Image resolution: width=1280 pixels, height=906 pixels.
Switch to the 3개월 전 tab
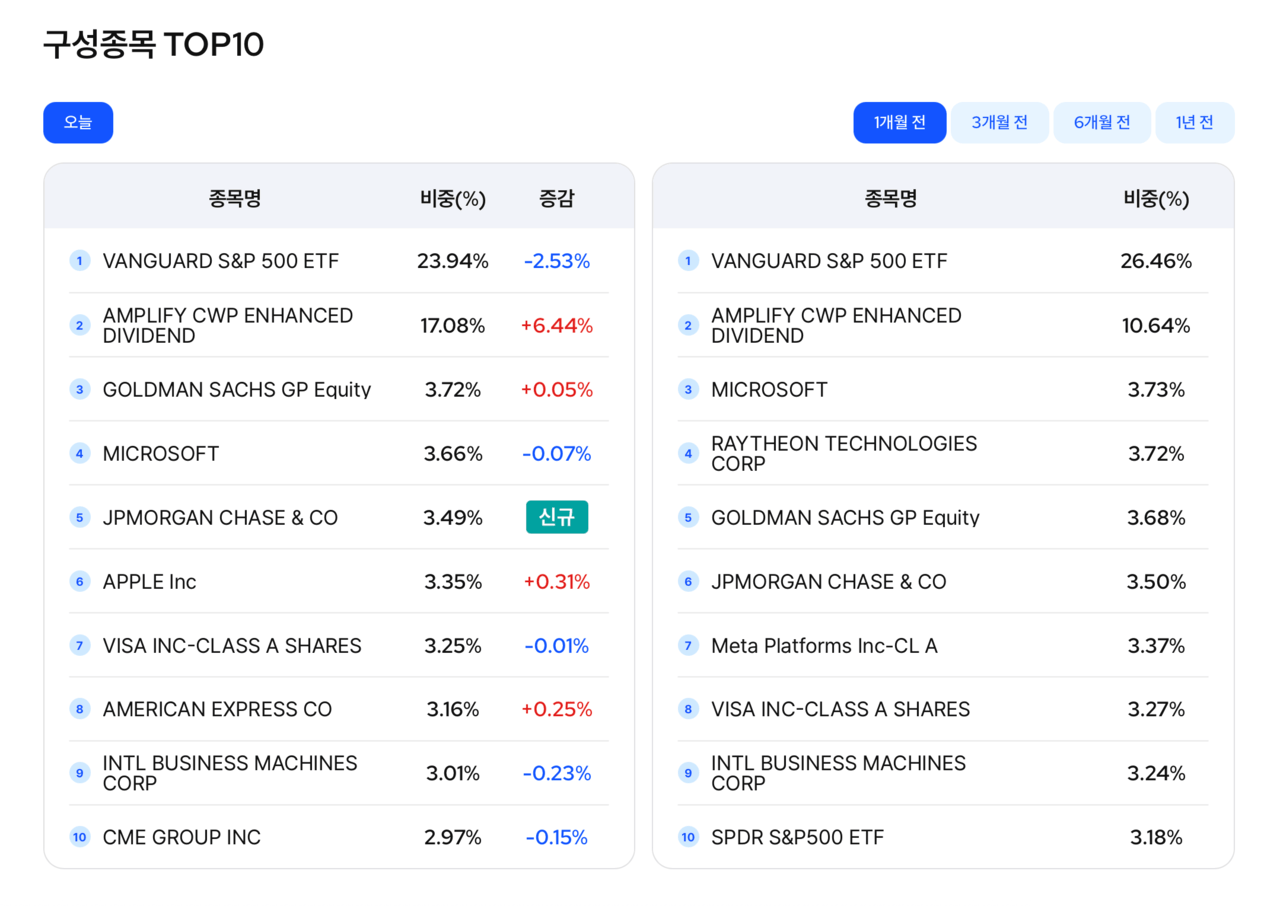[x=999, y=123]
